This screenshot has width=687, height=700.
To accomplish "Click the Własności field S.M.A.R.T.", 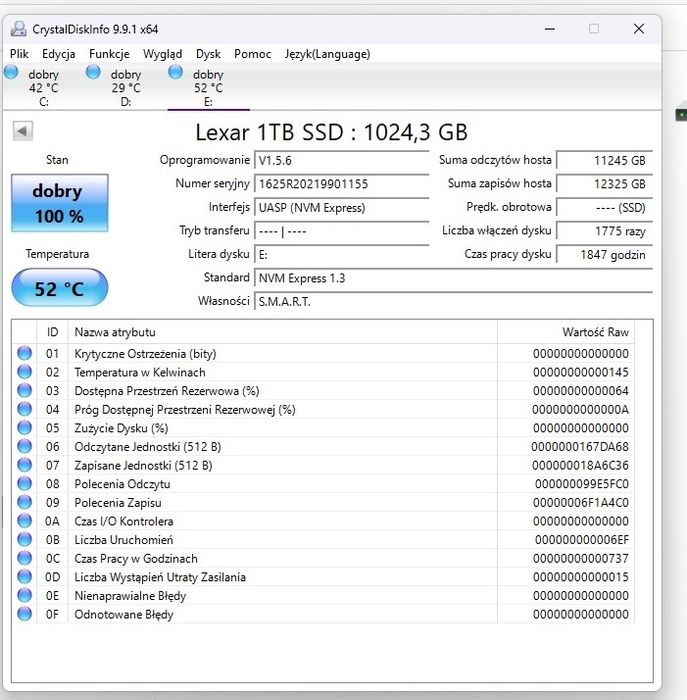I will pos(453,302).
